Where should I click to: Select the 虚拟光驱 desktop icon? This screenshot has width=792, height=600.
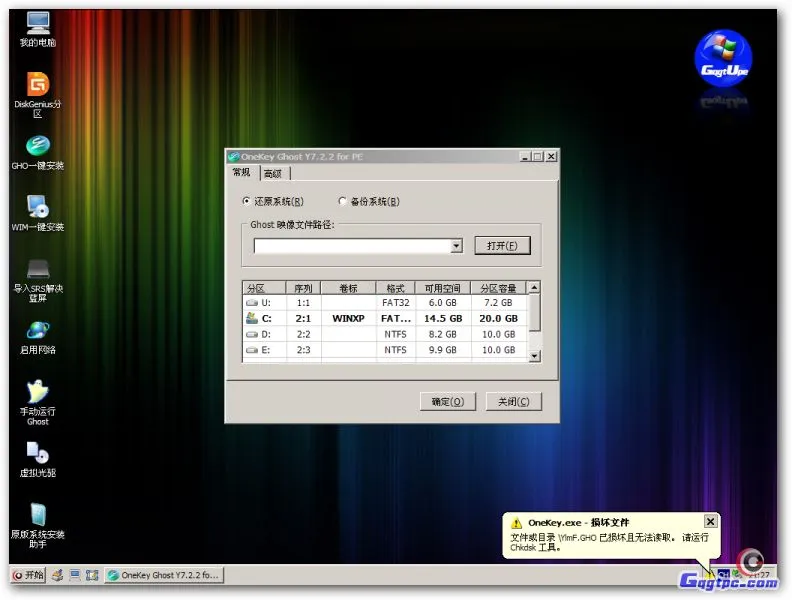[x=38, y=459]
